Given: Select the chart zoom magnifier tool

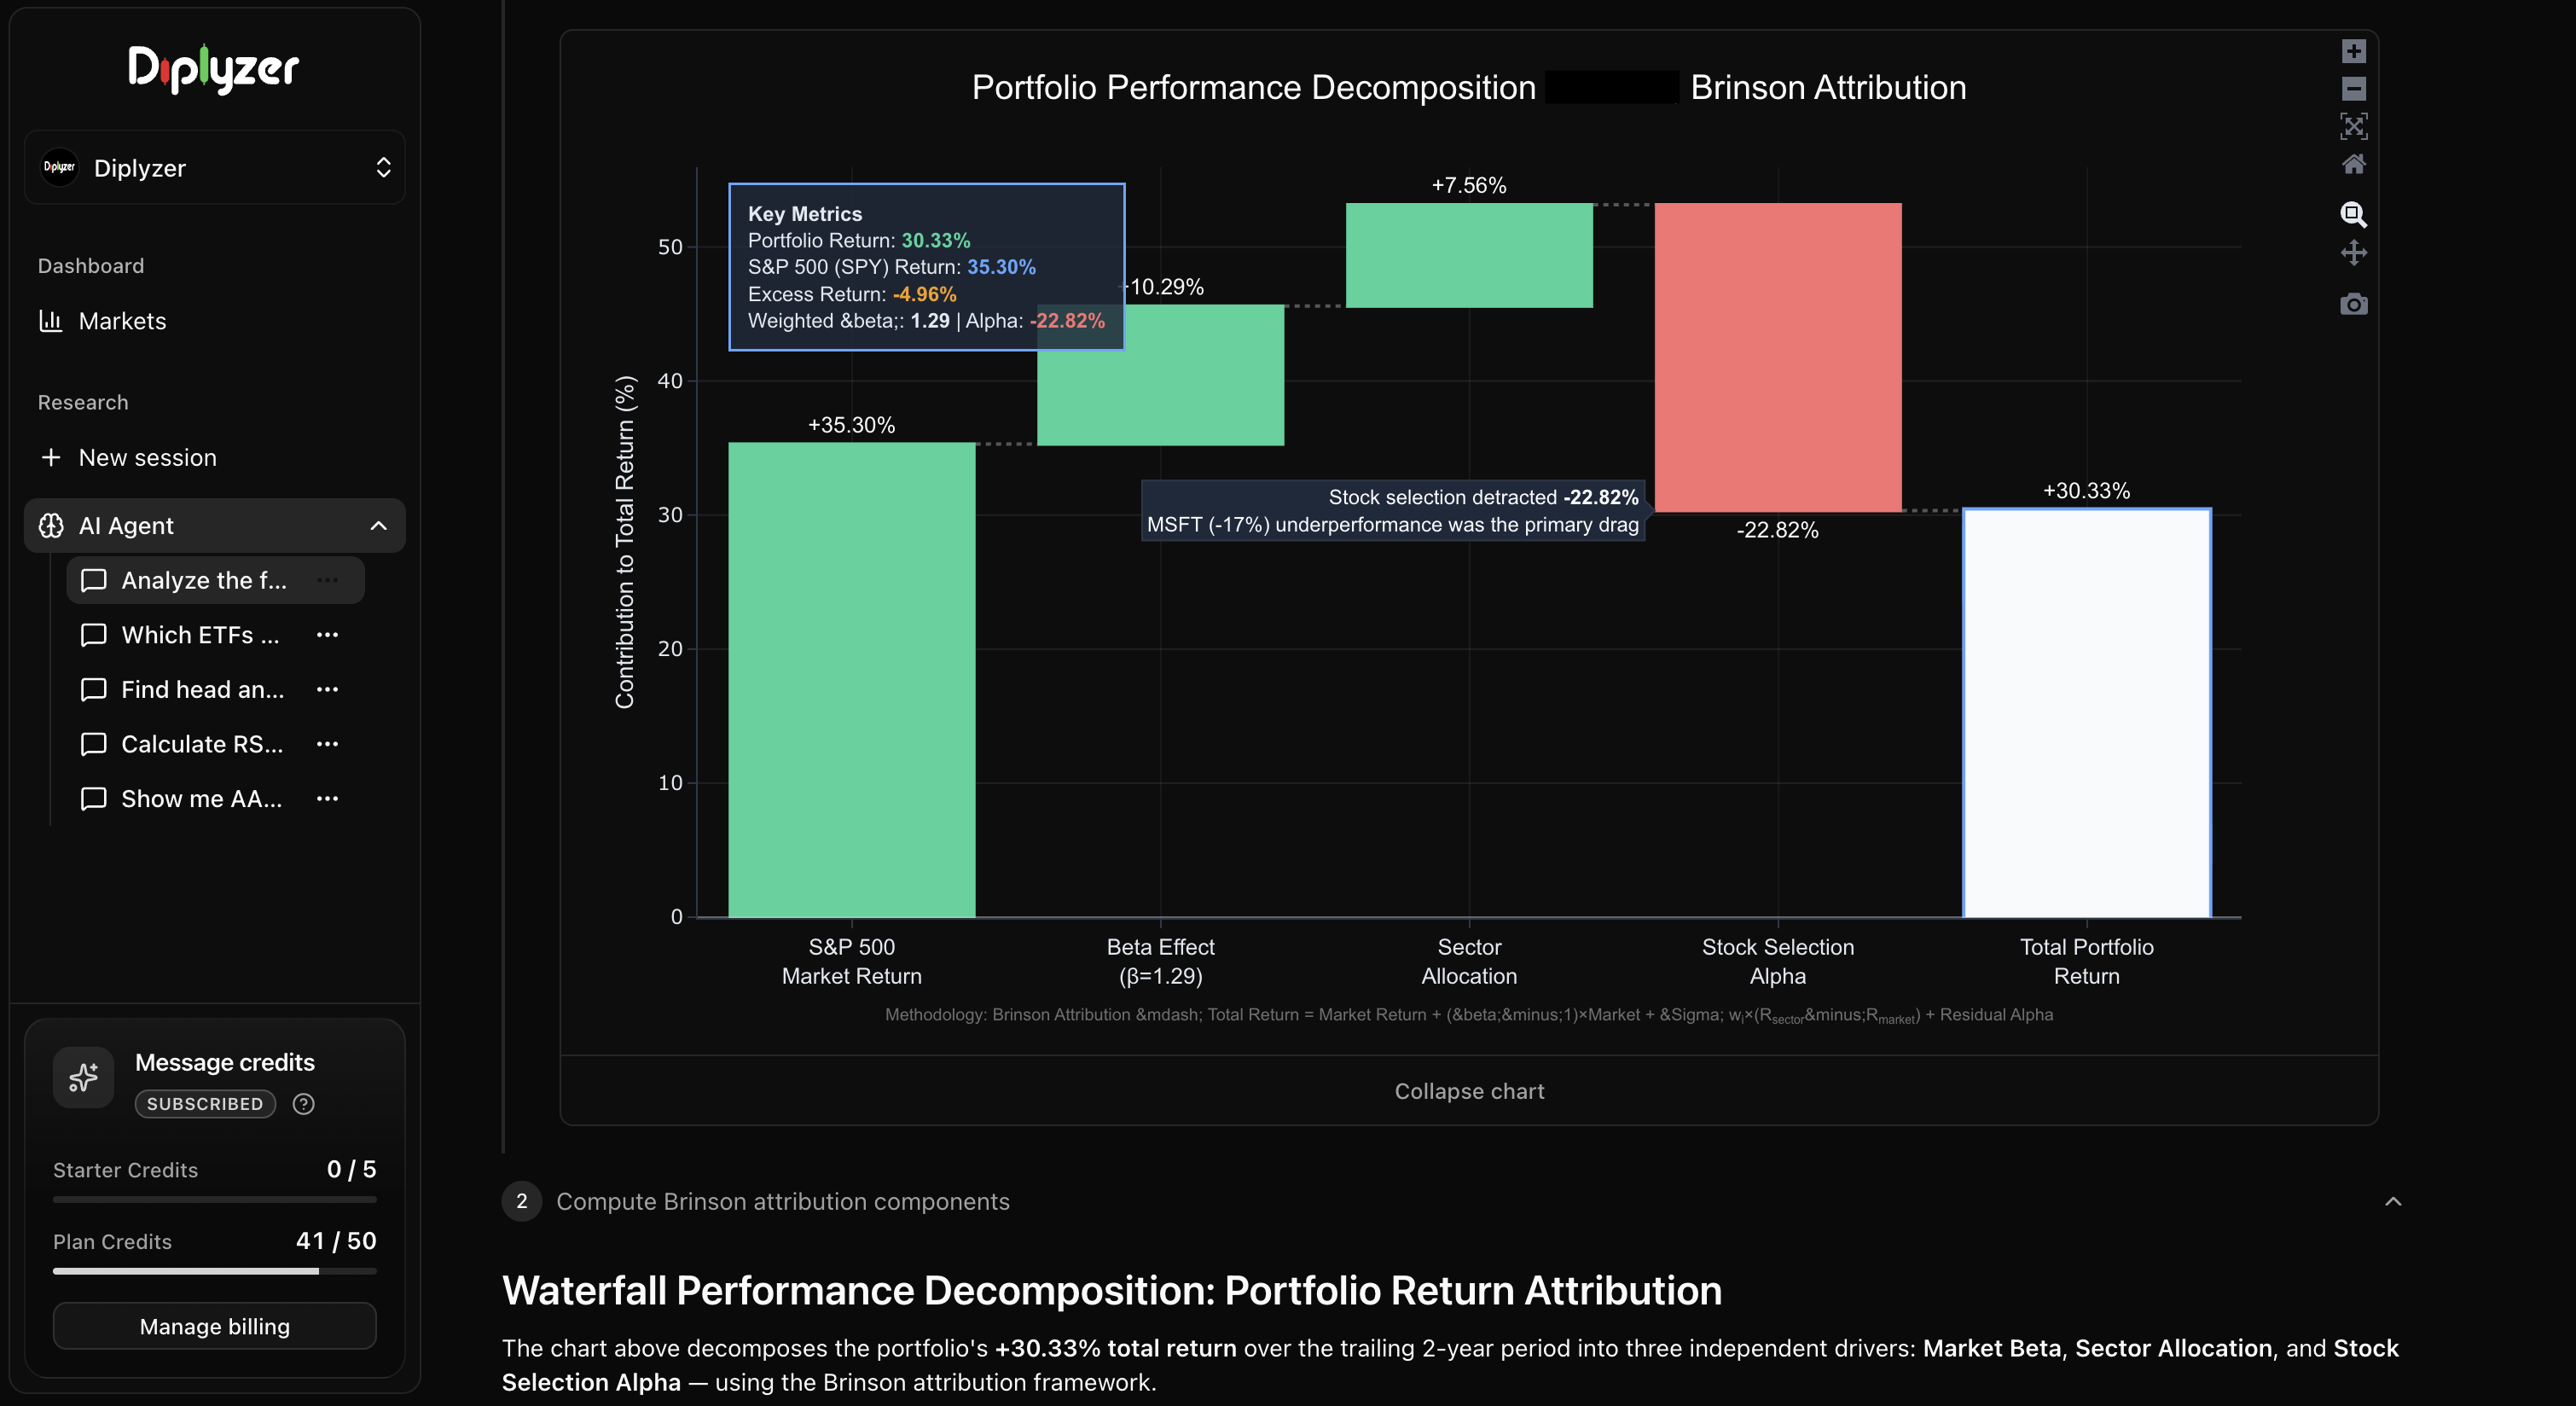Looking at the screenshot, I should (x=2354, y=214).
